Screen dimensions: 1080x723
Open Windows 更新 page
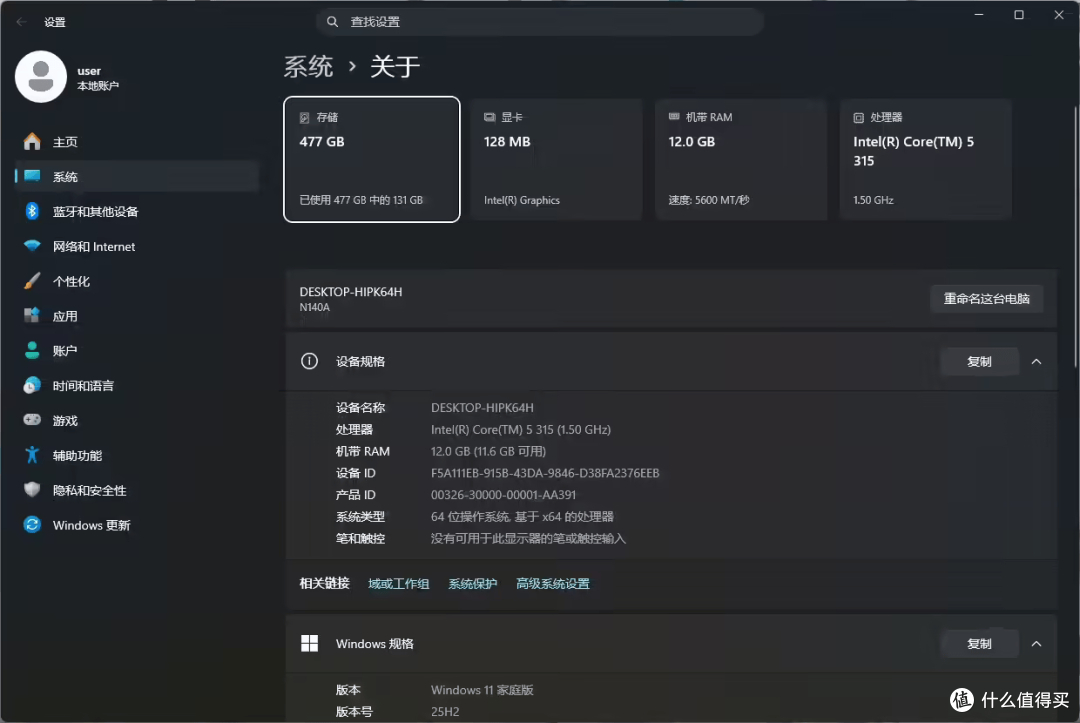(x=136, y=525)
